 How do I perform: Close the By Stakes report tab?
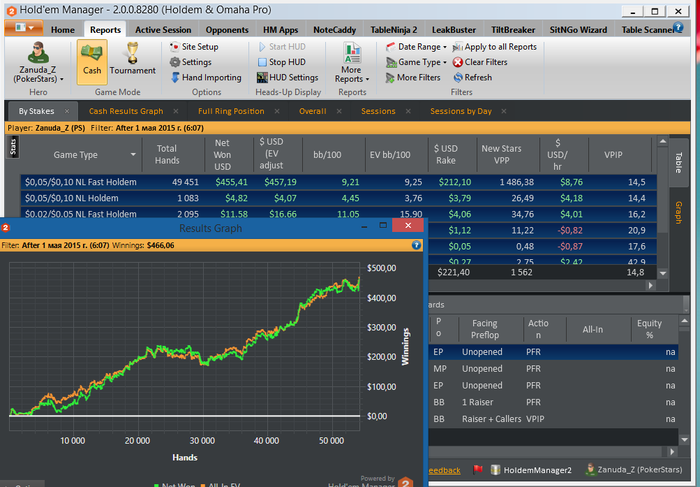[67, 111]
